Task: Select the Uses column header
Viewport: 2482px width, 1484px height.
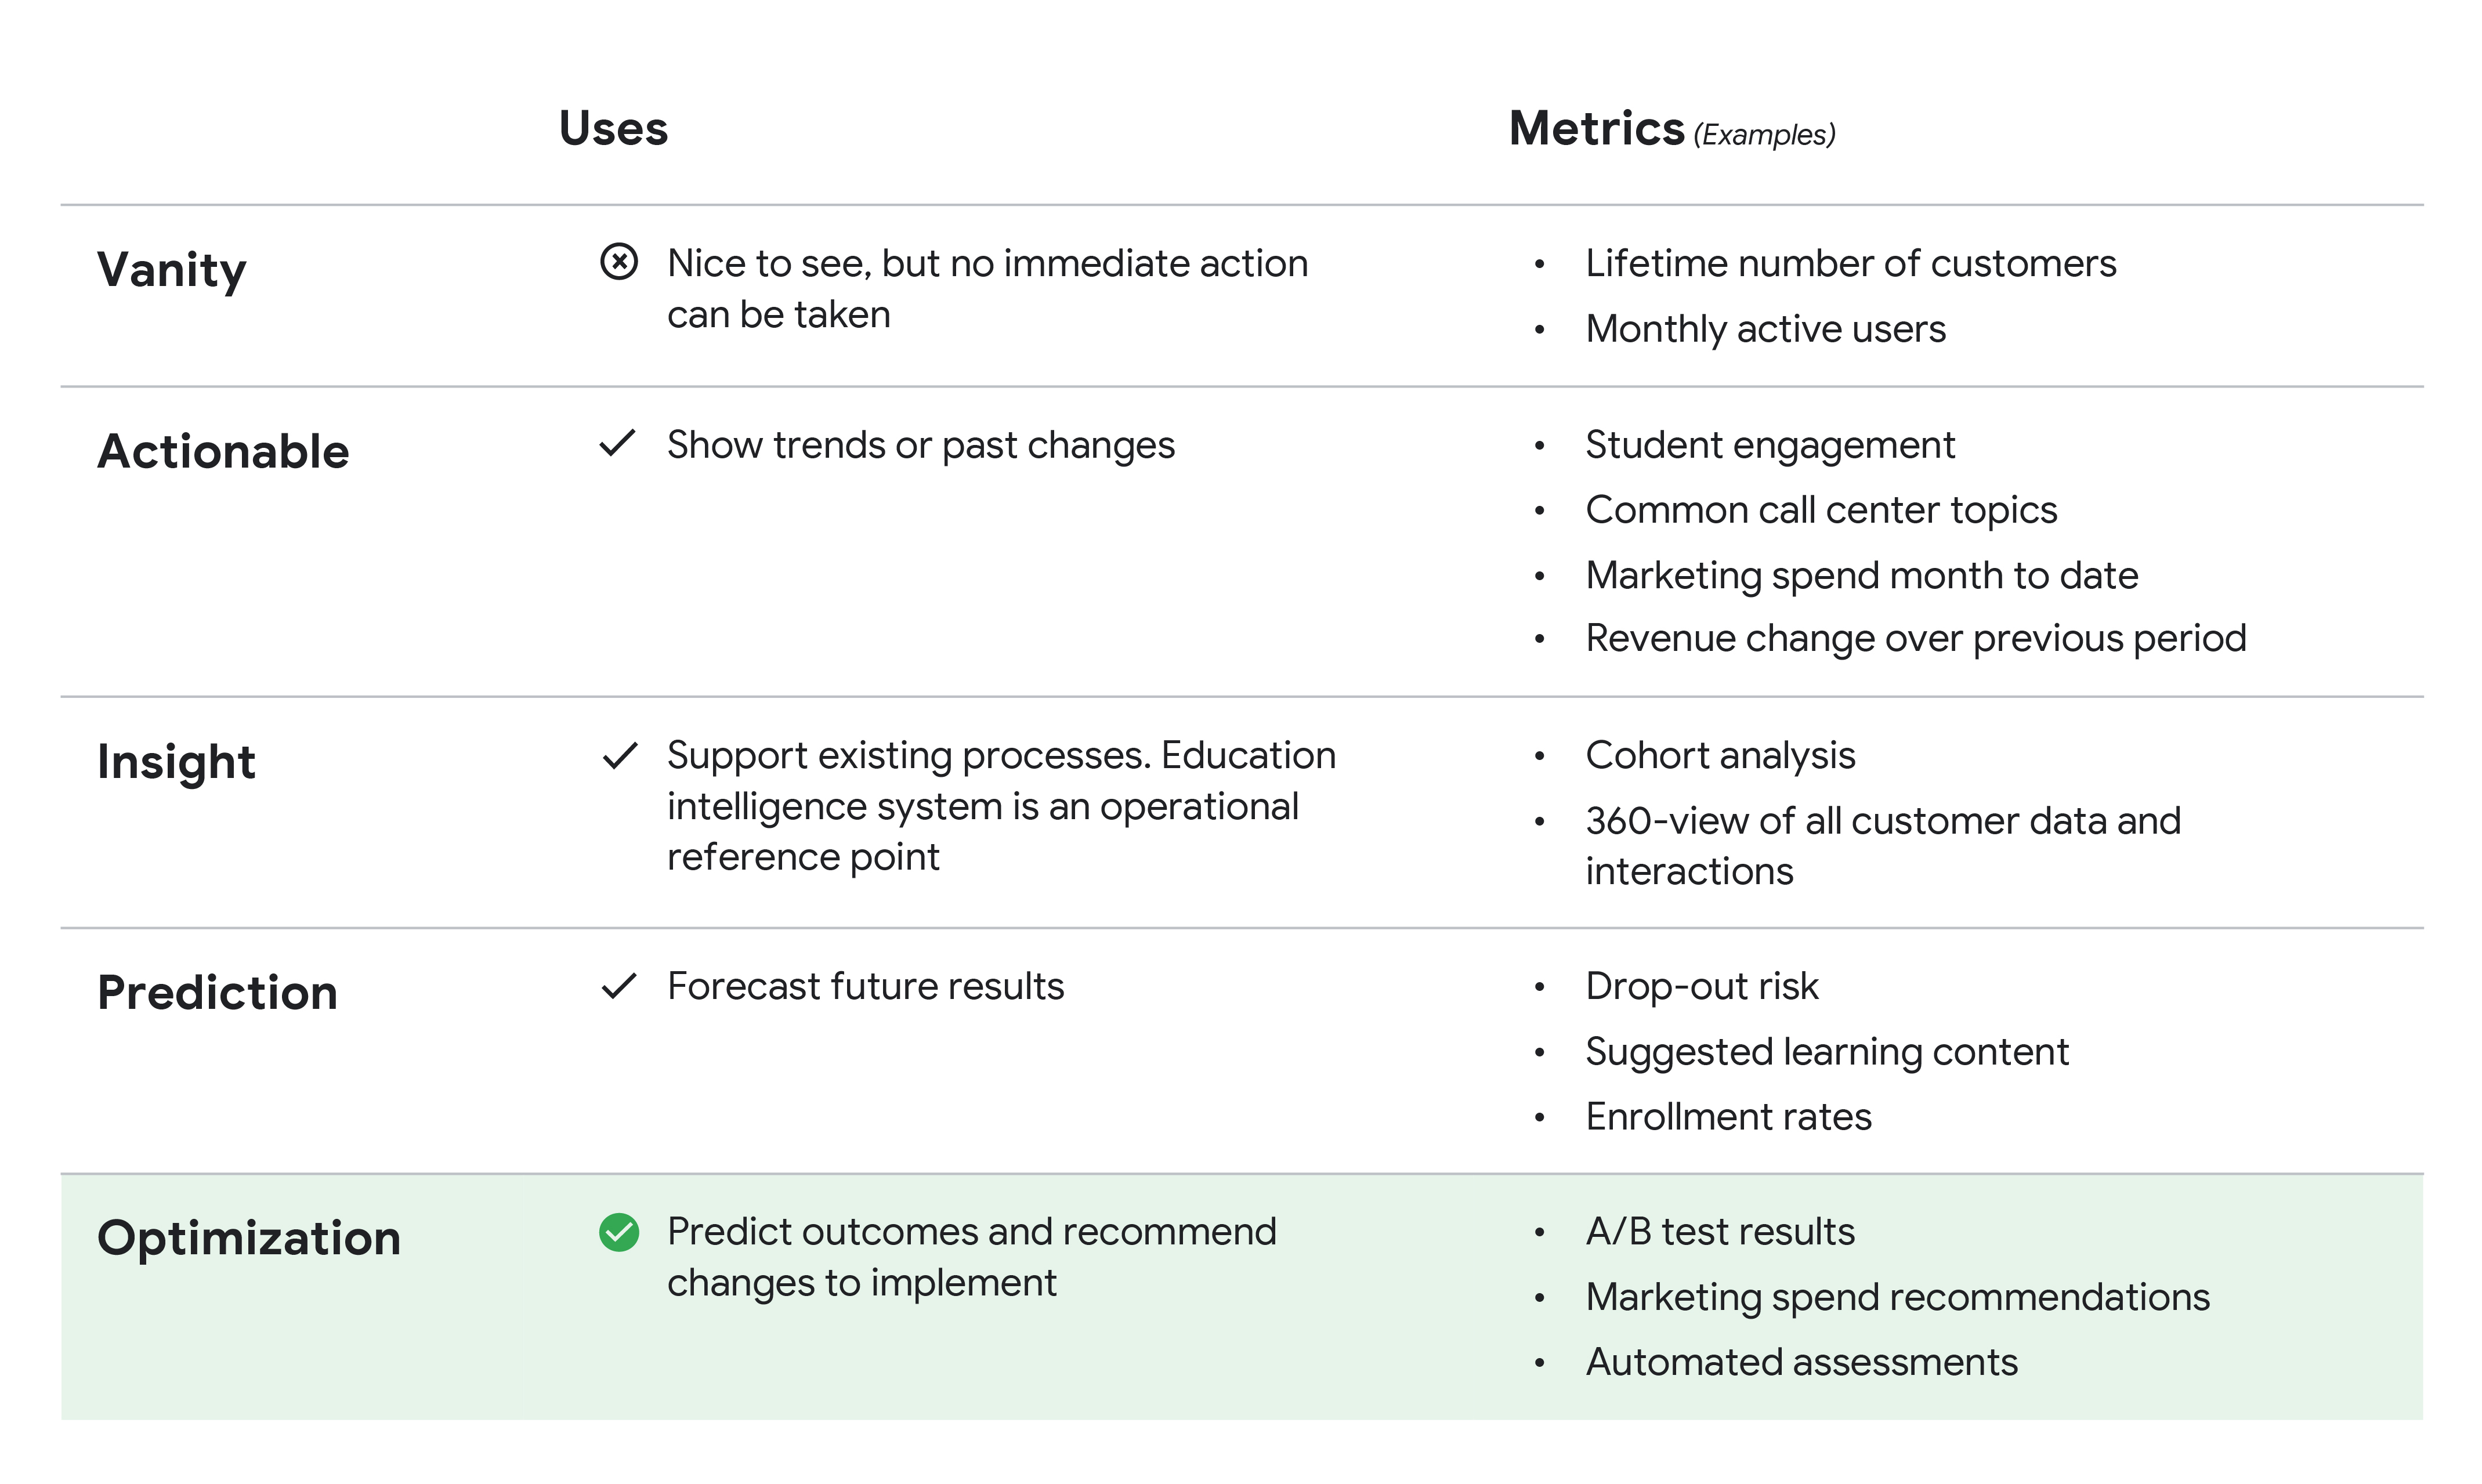Action: click(x=613, y=129)
